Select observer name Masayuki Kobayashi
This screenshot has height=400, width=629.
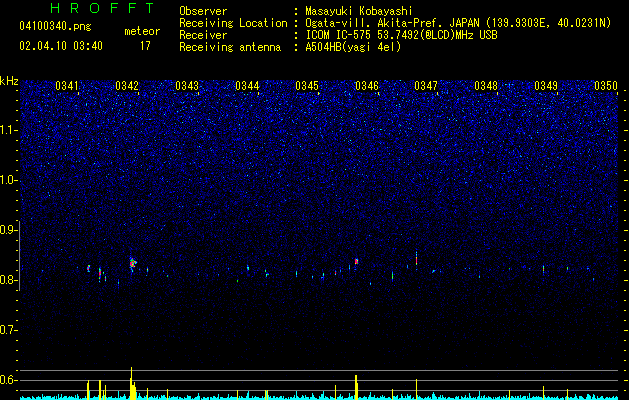pos(359,11)
